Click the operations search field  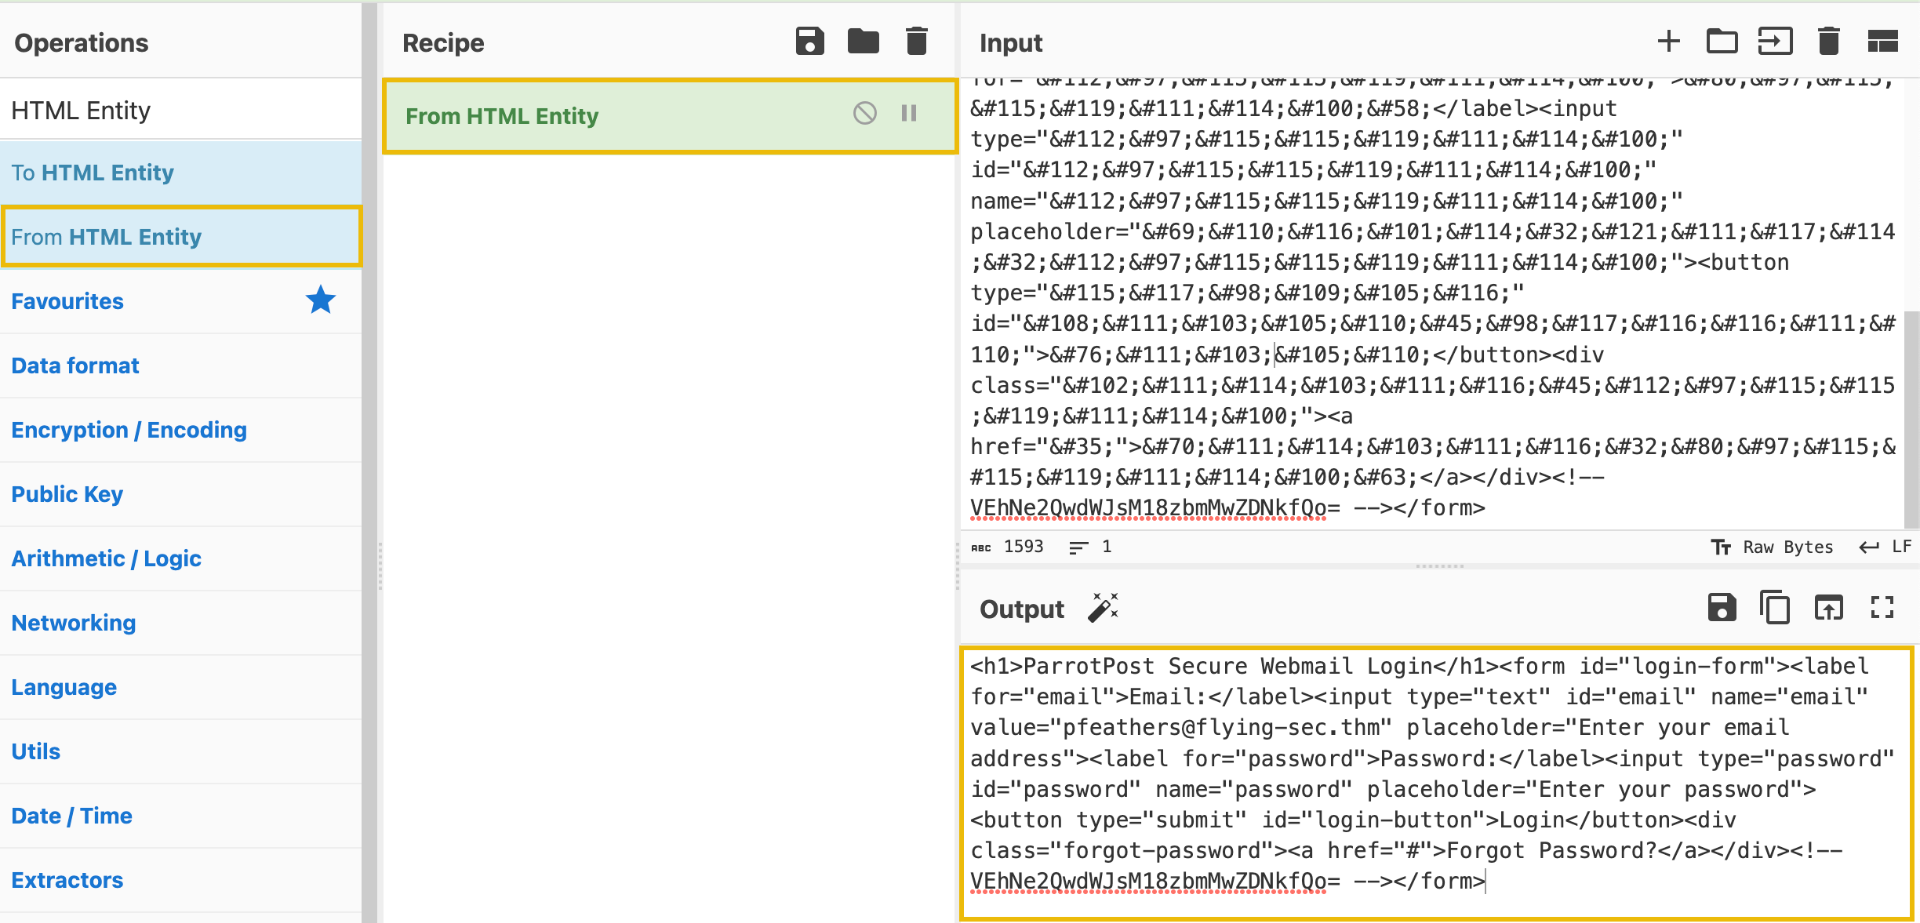tap(180, 110)
